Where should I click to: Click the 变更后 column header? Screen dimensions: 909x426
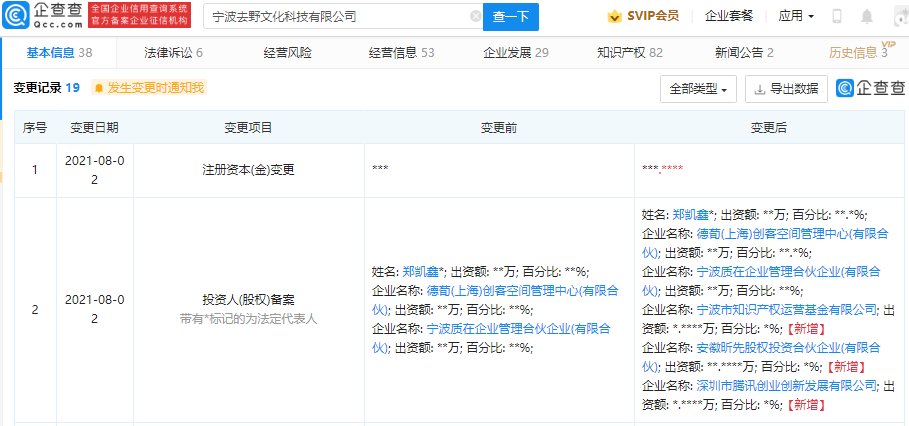(x=769, y=128)
